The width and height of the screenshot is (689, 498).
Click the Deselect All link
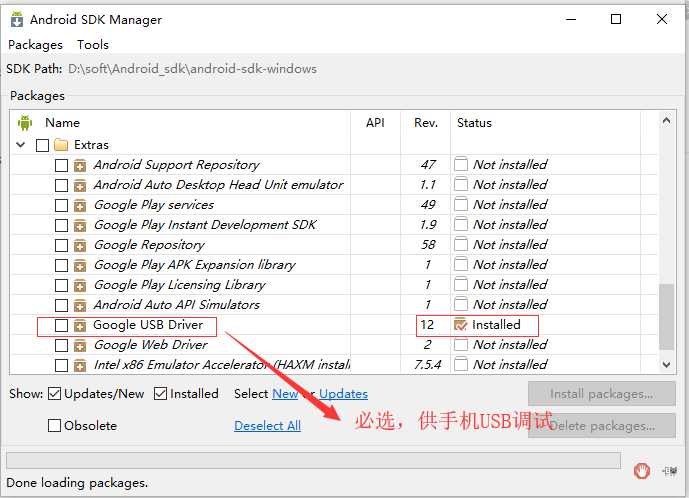tap(267, 425)
